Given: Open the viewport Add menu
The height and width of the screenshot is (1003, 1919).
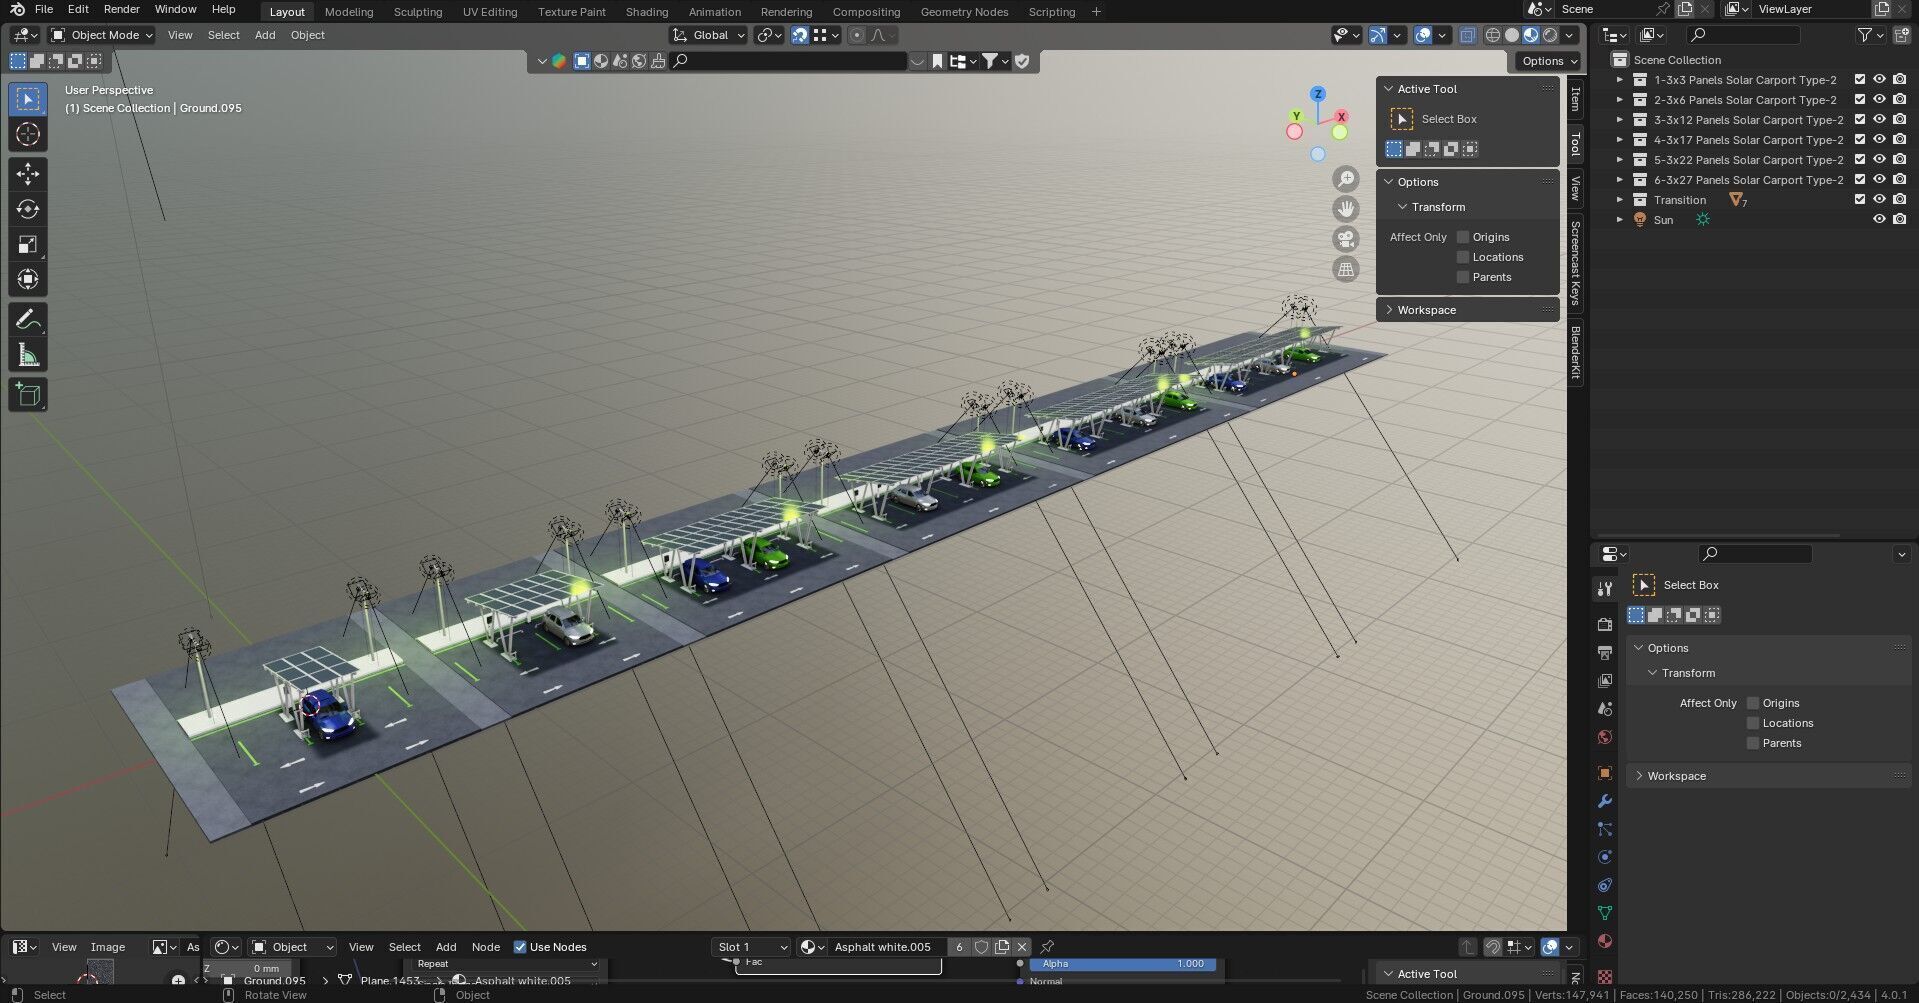Looking at the screenshot, I should (265, 35).
